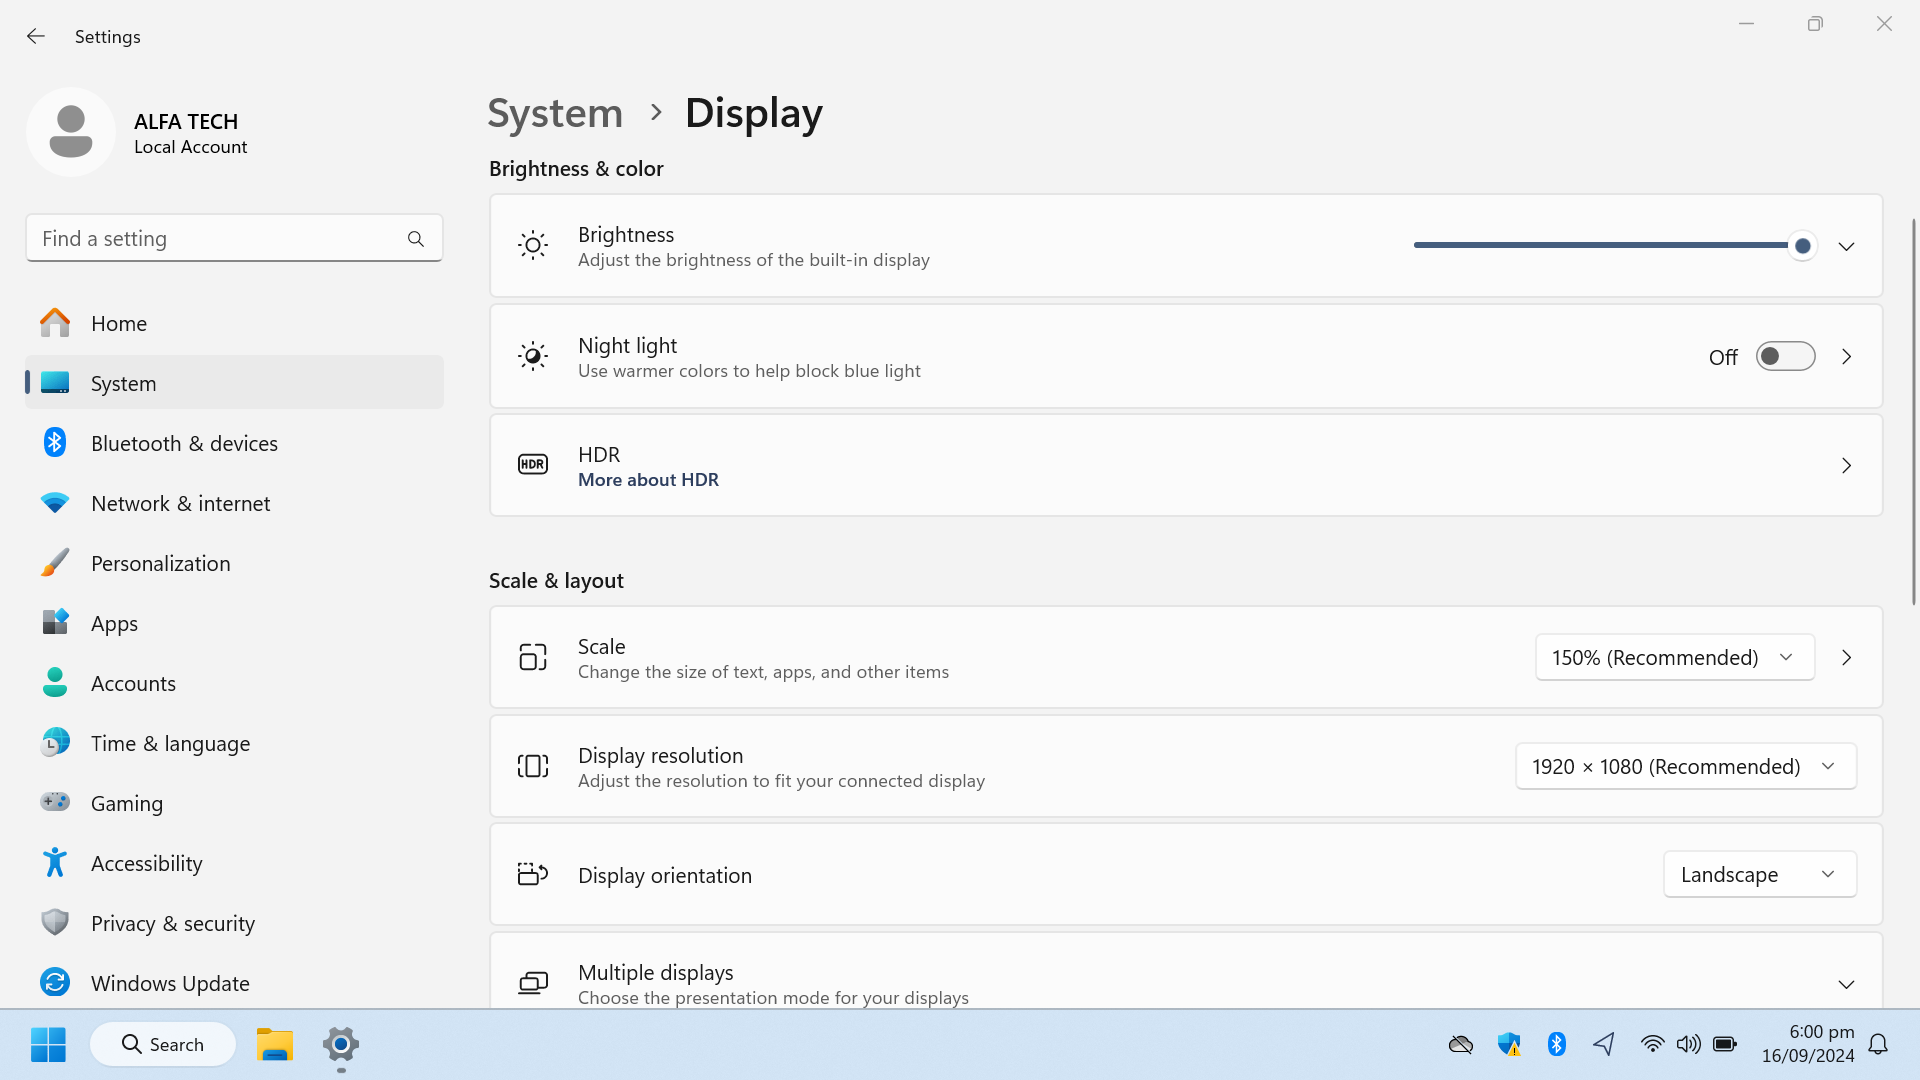The width and height of the screenshot is (1920, 1080).
Task: Go to Home in the sidebar
Action: 234,323
